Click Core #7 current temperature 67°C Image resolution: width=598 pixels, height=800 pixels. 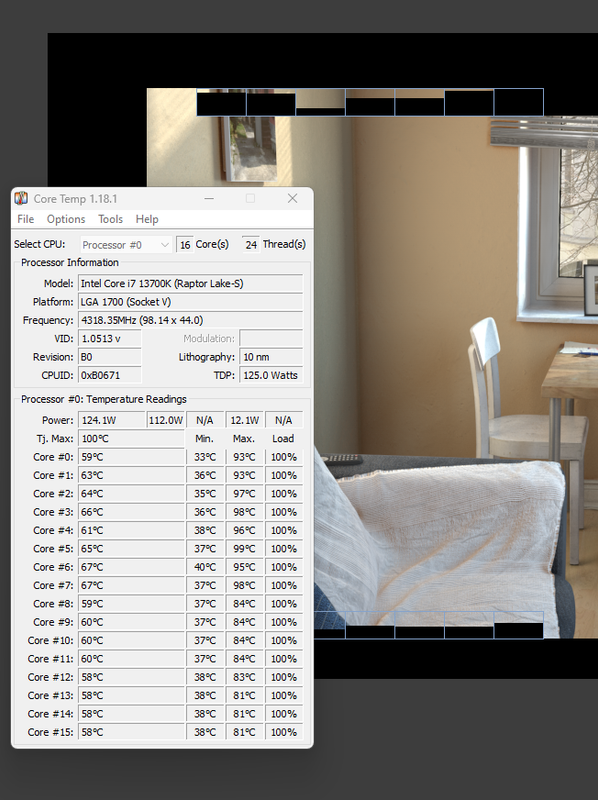[131, 586]
